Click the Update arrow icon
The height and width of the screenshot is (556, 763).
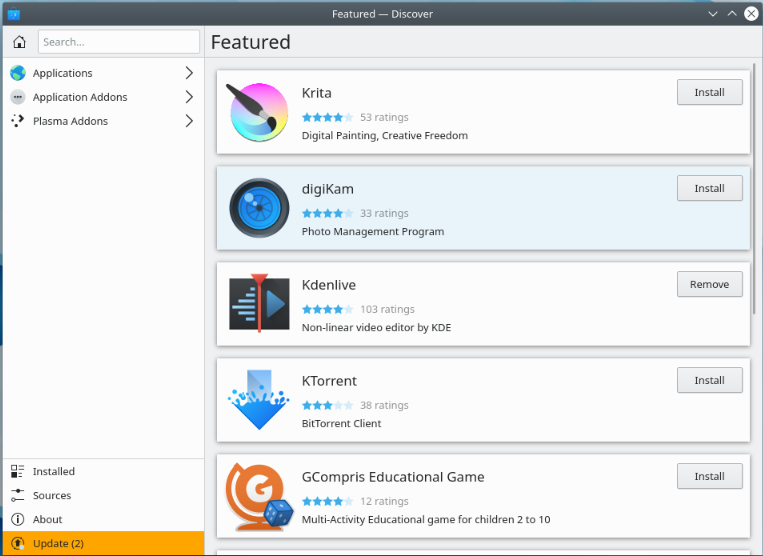click(x=18, y=543)
